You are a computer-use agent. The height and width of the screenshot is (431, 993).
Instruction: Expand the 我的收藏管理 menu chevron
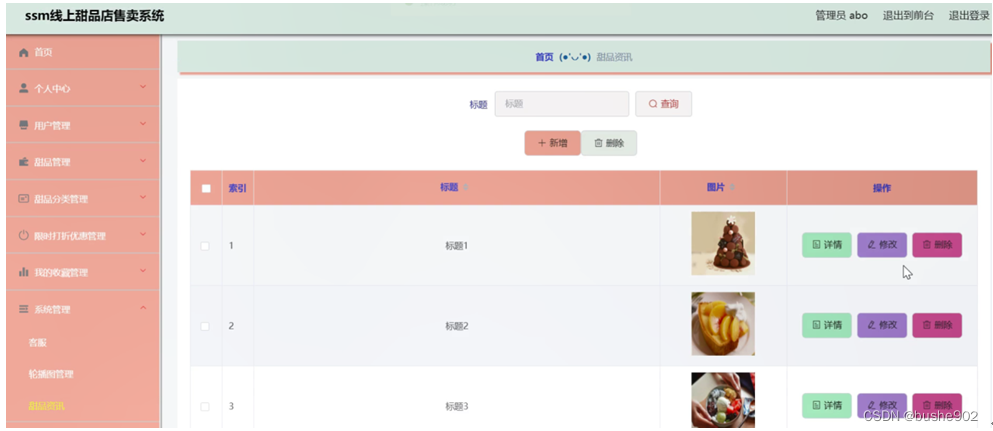click(143, 270)
